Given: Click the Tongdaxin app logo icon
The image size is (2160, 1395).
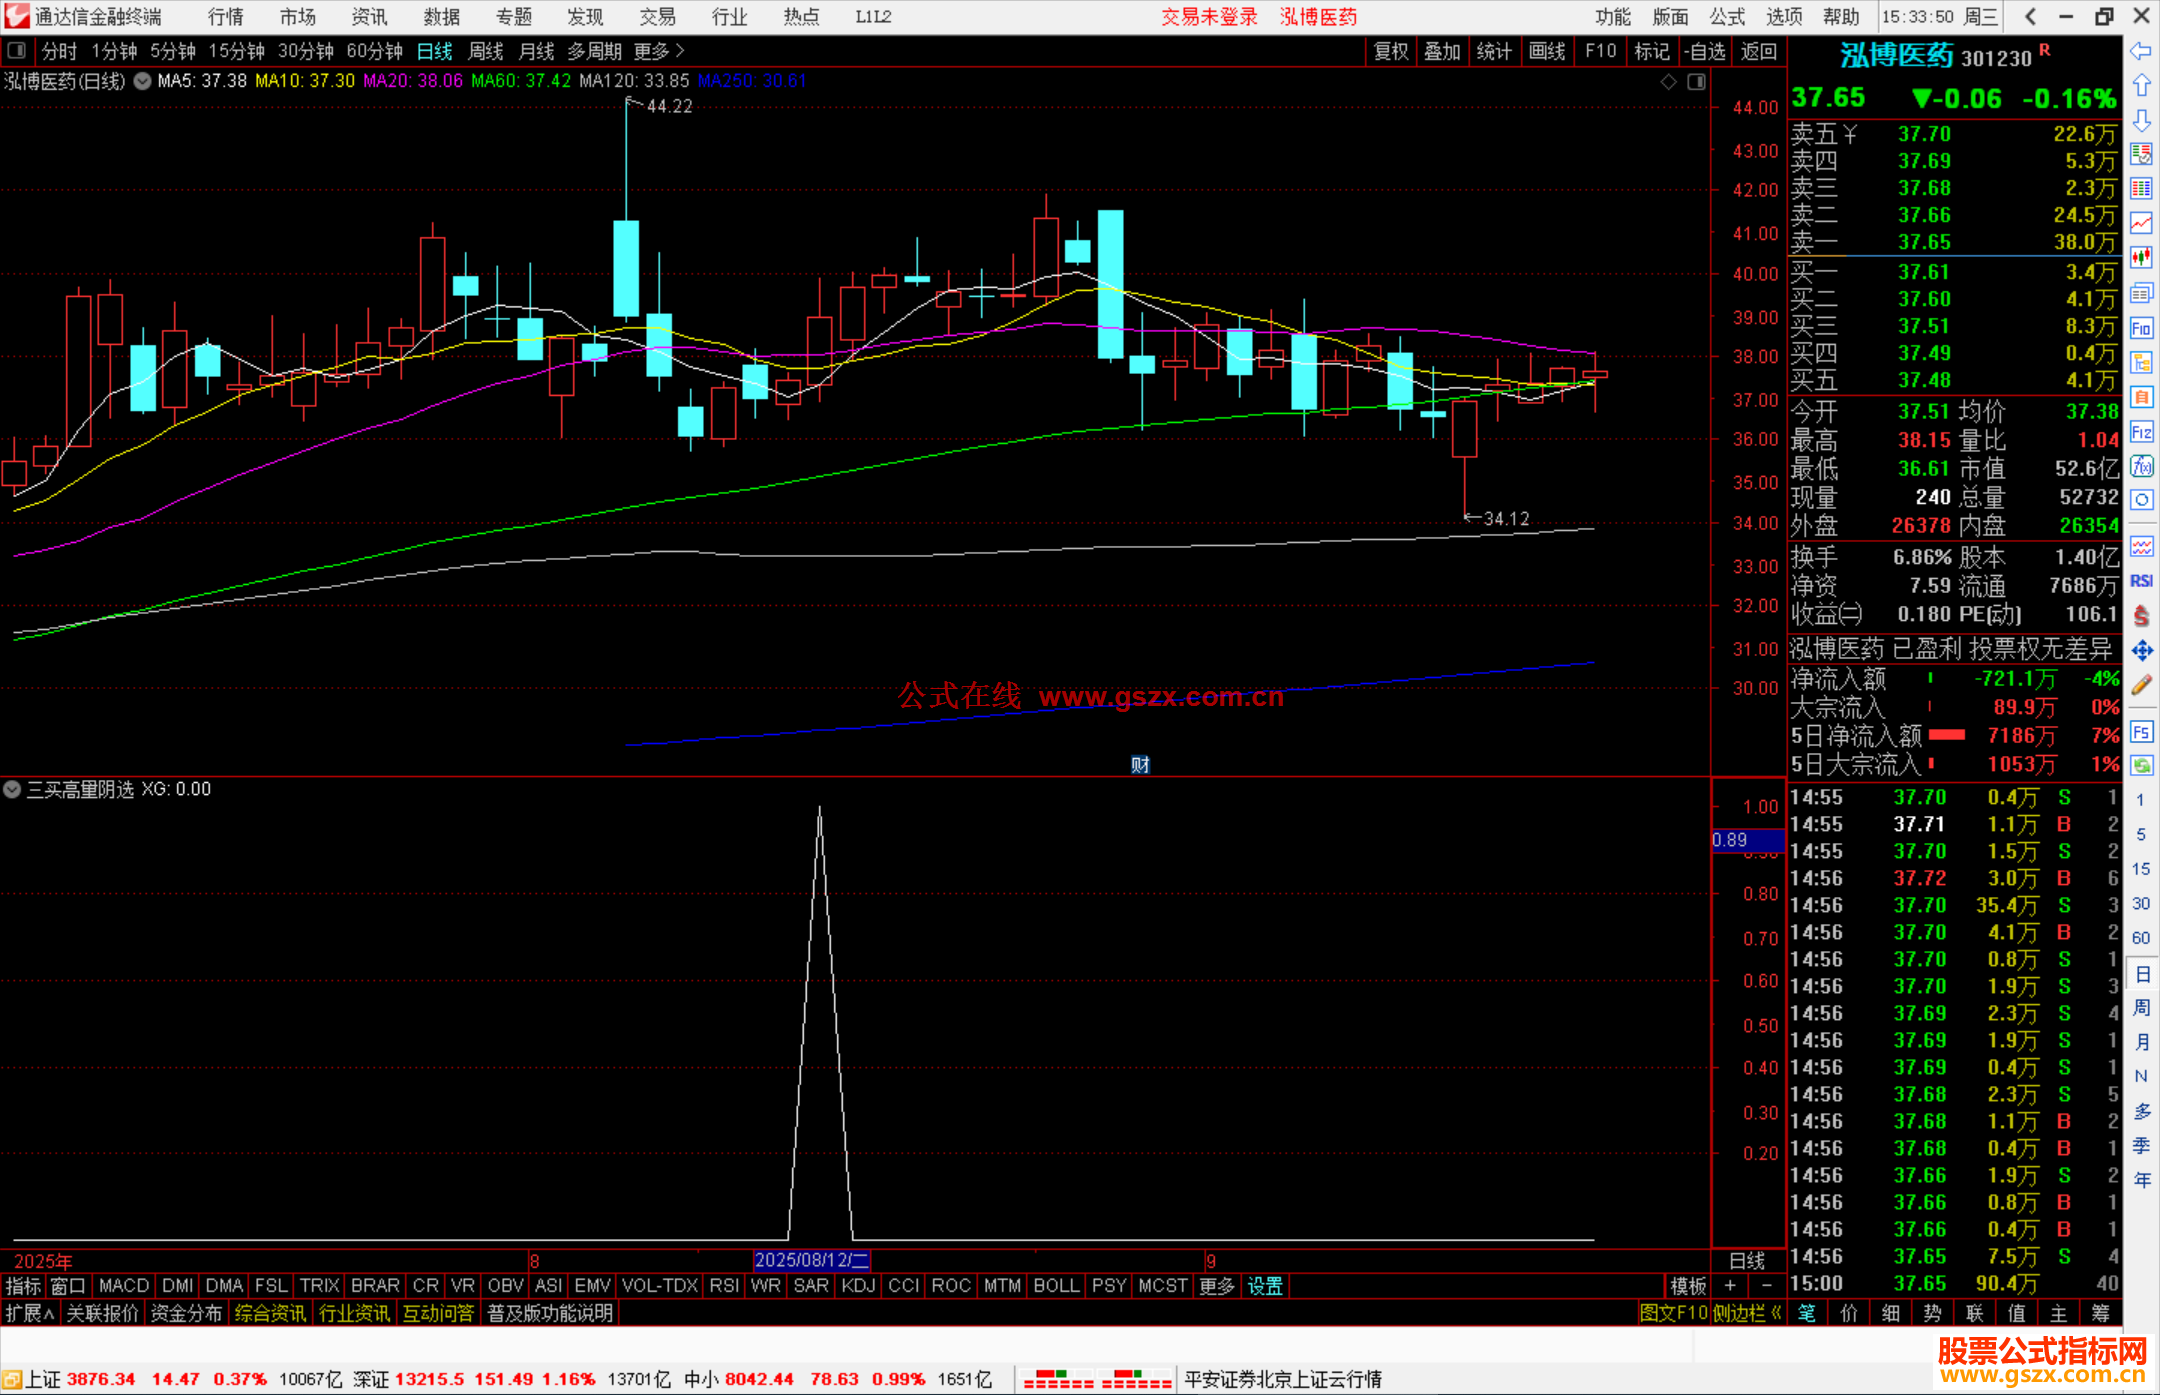Looking at the screenshot, I should point(16,16).
